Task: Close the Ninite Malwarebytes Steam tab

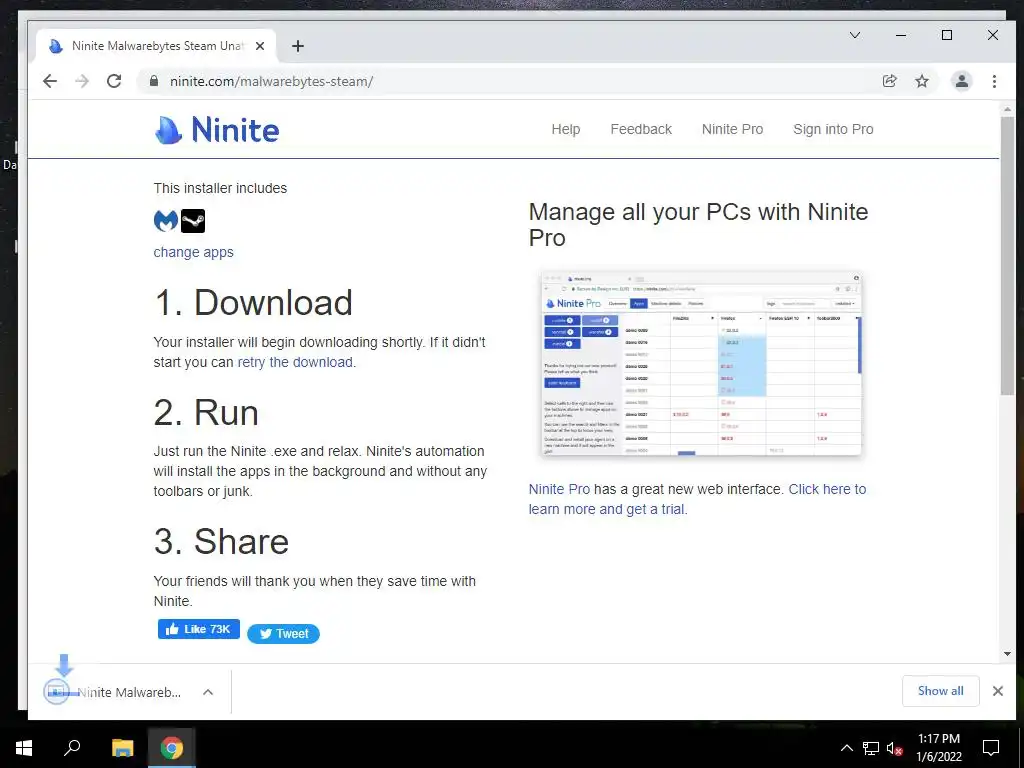Action: (260, 46)
